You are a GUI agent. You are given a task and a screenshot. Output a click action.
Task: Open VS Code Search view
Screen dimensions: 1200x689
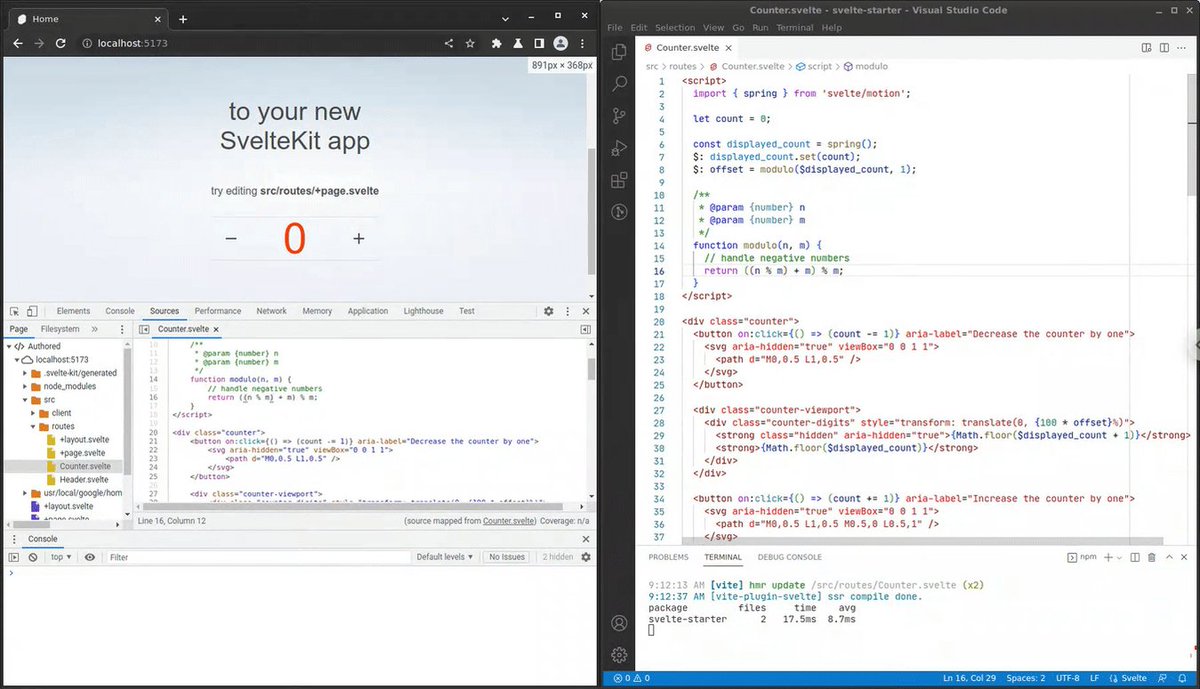tap(619, 84)
